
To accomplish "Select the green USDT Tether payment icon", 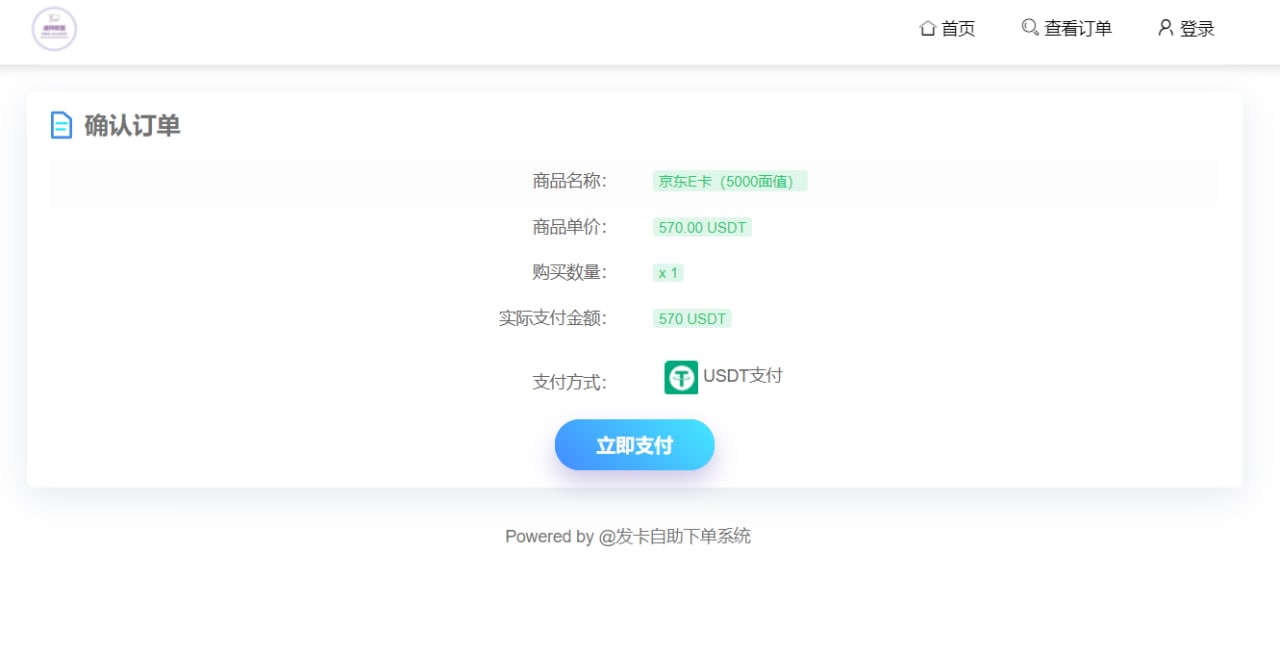I will click(681, 377).
